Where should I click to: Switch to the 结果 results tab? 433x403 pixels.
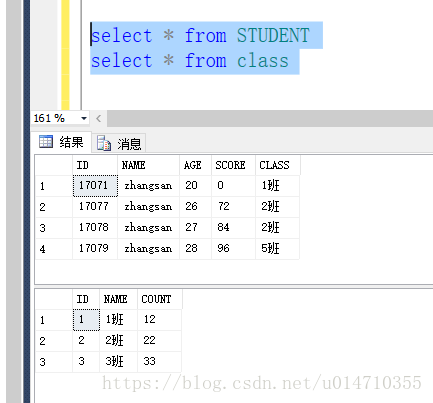pyautogui.click(x=61, y=142)
